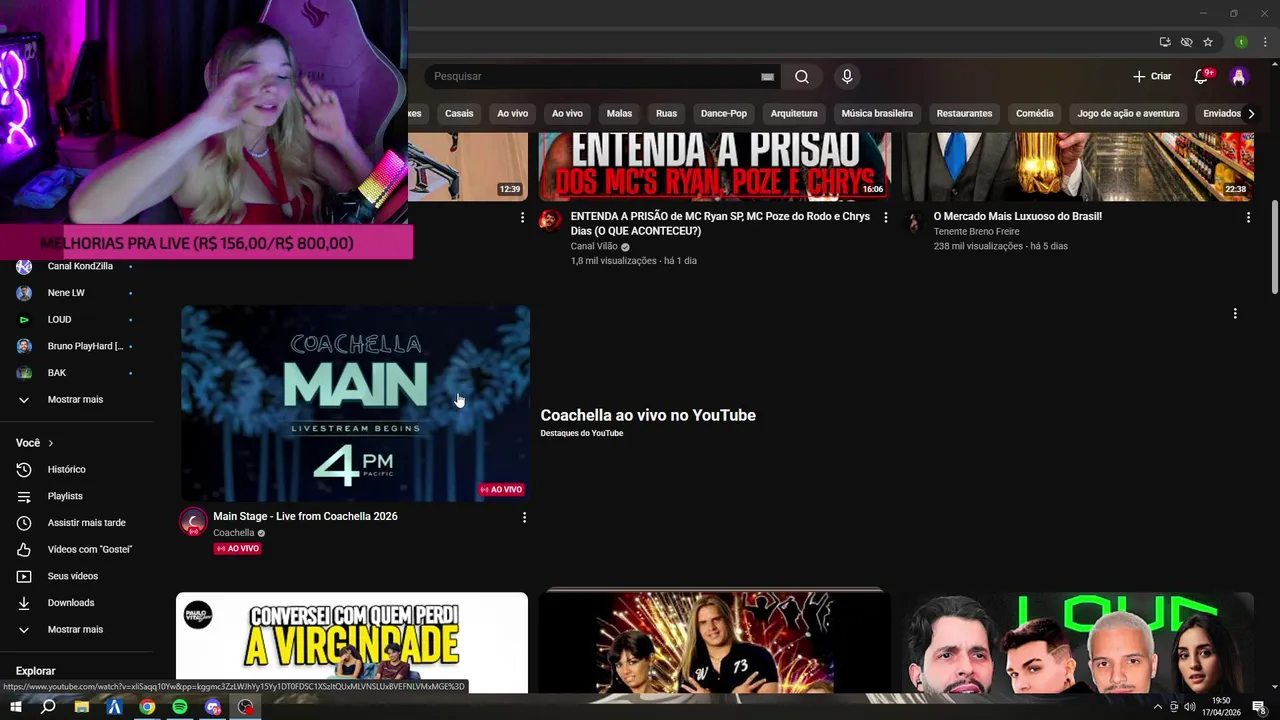
Task: Select the Malas category chip
Action: (619, 114)
